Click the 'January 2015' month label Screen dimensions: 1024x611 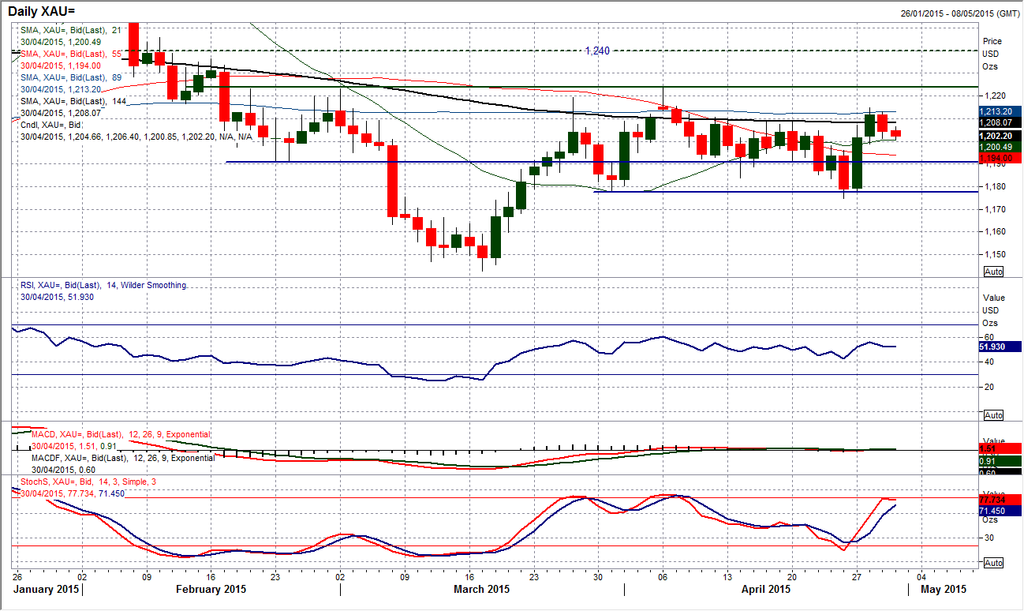[x=47, y=589]
